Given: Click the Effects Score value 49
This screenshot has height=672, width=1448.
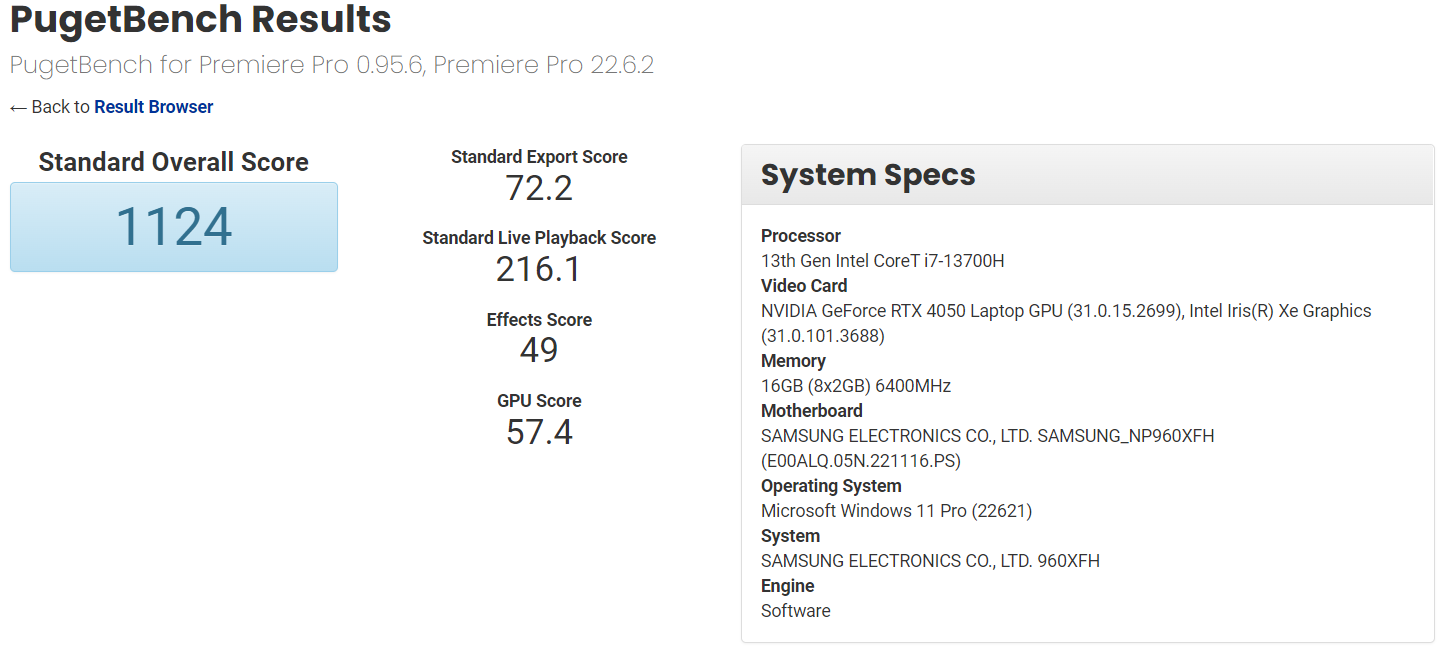Looking at the screenshot, I should point(539,350).
